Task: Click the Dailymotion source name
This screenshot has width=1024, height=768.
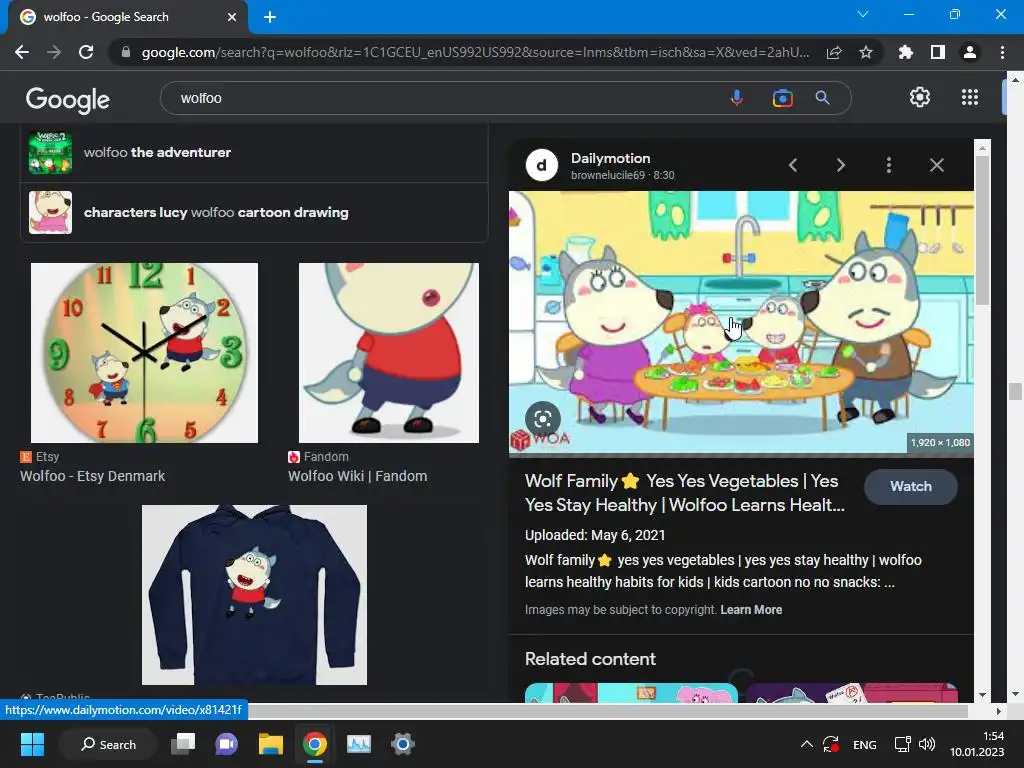Action: (610, 158)
